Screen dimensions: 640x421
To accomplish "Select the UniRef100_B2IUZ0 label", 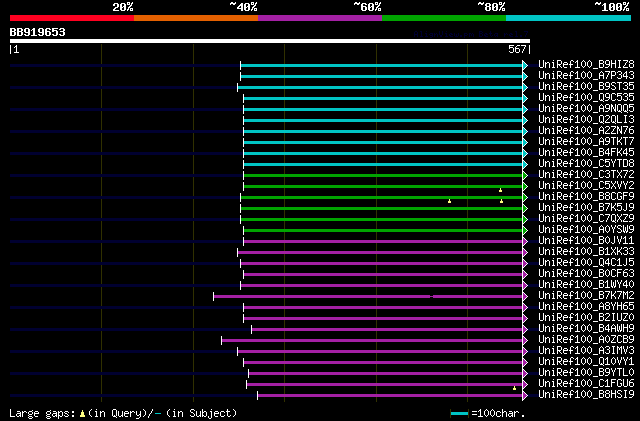I will tap(586, 318).
